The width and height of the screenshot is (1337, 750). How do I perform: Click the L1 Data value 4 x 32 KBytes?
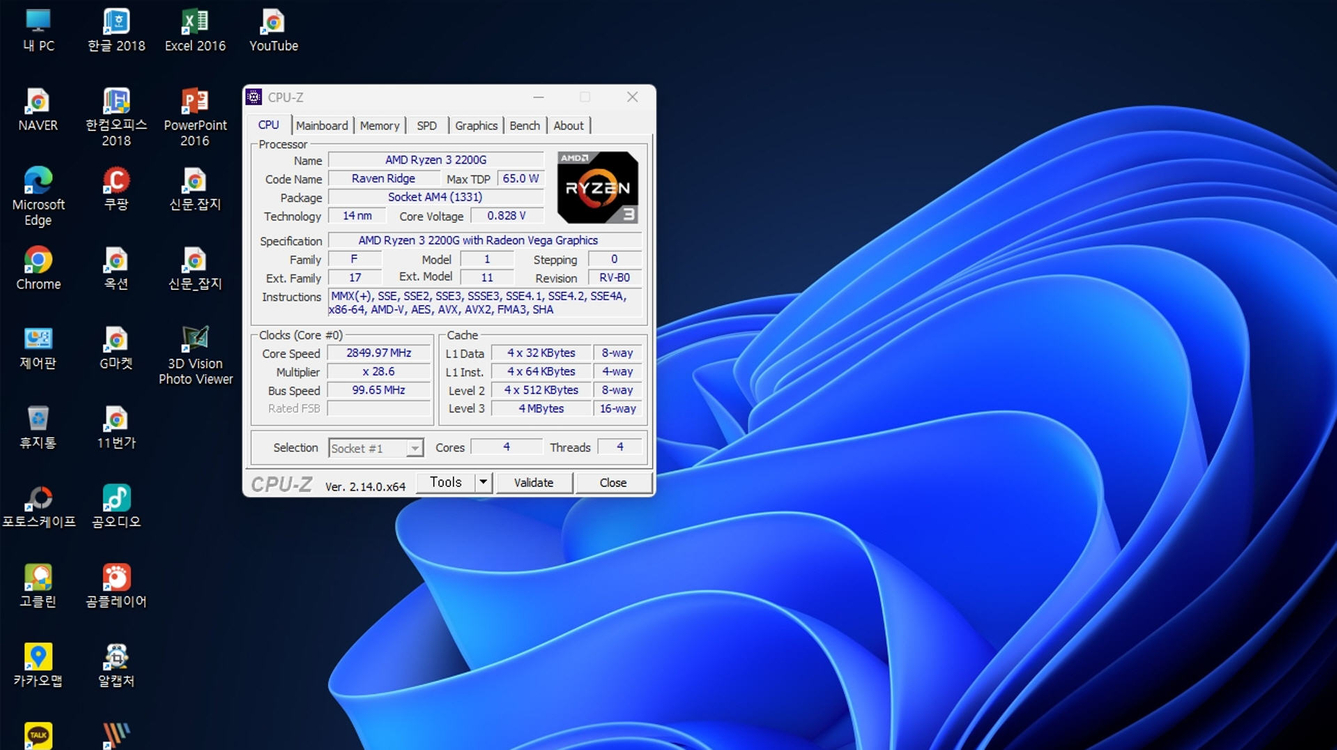click(541, 353)
